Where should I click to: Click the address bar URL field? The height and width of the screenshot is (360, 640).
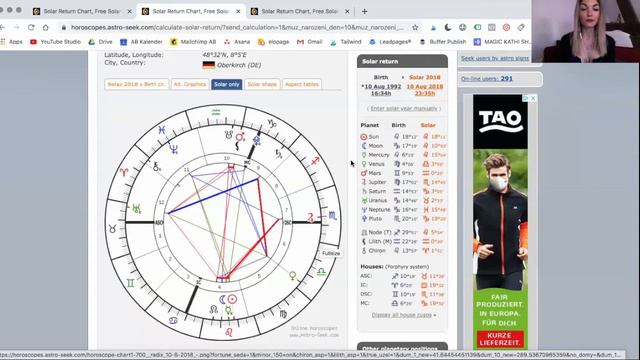[237, 27]
